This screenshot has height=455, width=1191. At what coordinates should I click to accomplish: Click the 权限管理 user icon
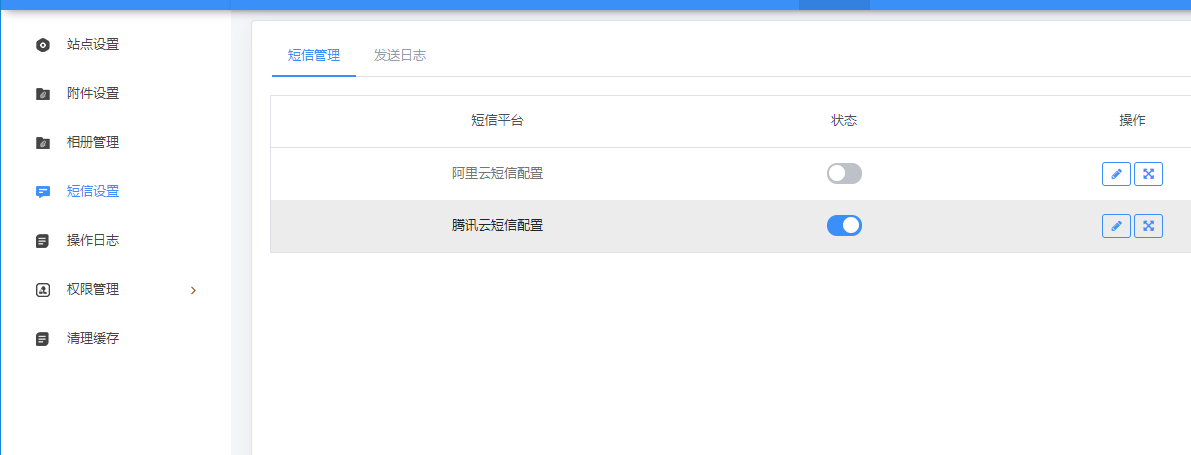point(43,290)
